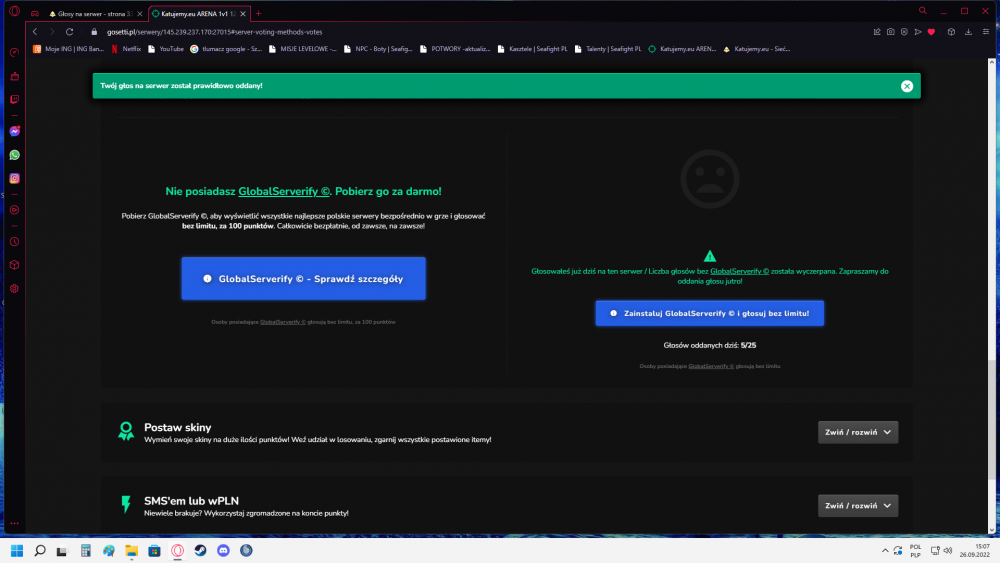Image resolution: width=1000 pixels, height=563 pixels.
Task: Open the Windows Start menu
Action: (17, 551)
